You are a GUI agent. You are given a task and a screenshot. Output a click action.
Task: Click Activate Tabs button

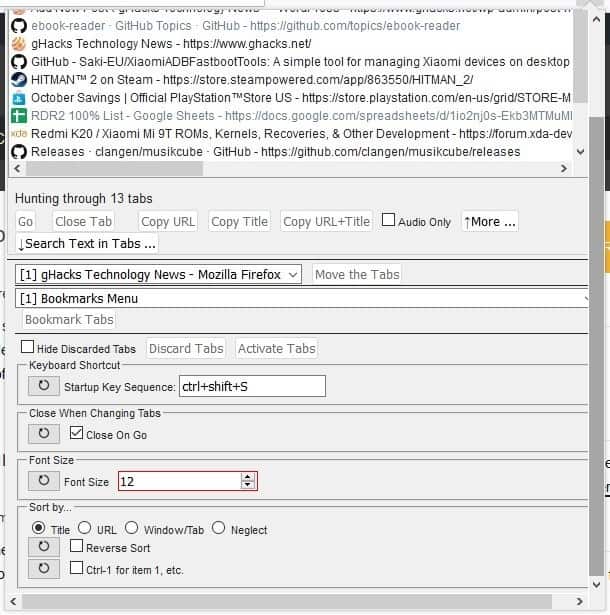tap(277, 348)
